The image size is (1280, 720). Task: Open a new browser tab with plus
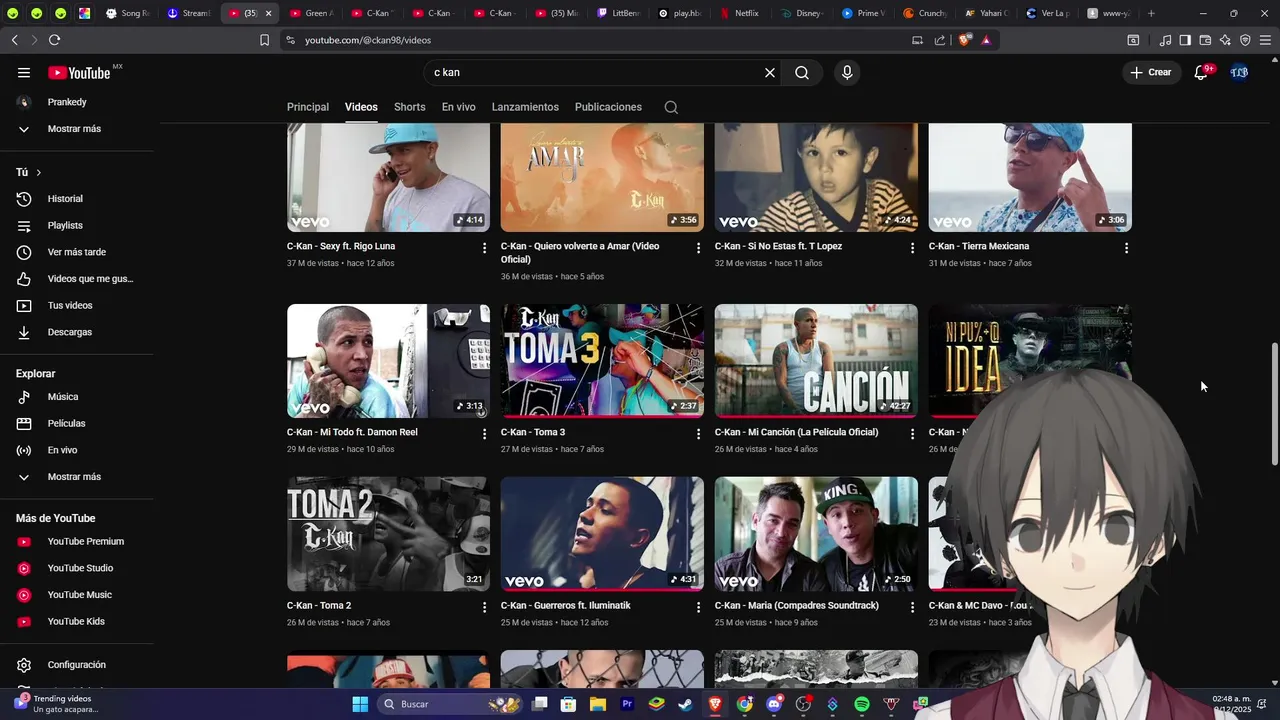tap(1151, 13)
